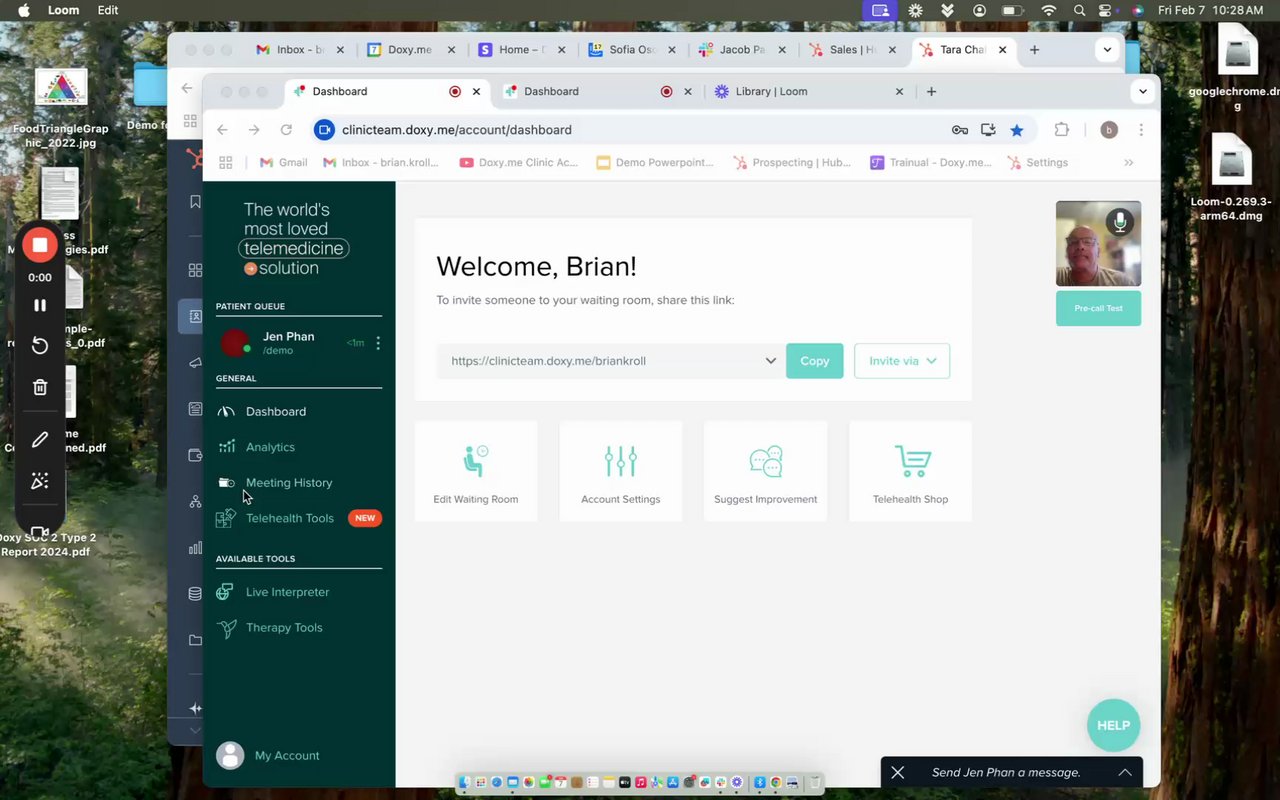Switch to Inbox tab in background window
Viewport: 1280px width, 800px height.
(x=299, y=49)
